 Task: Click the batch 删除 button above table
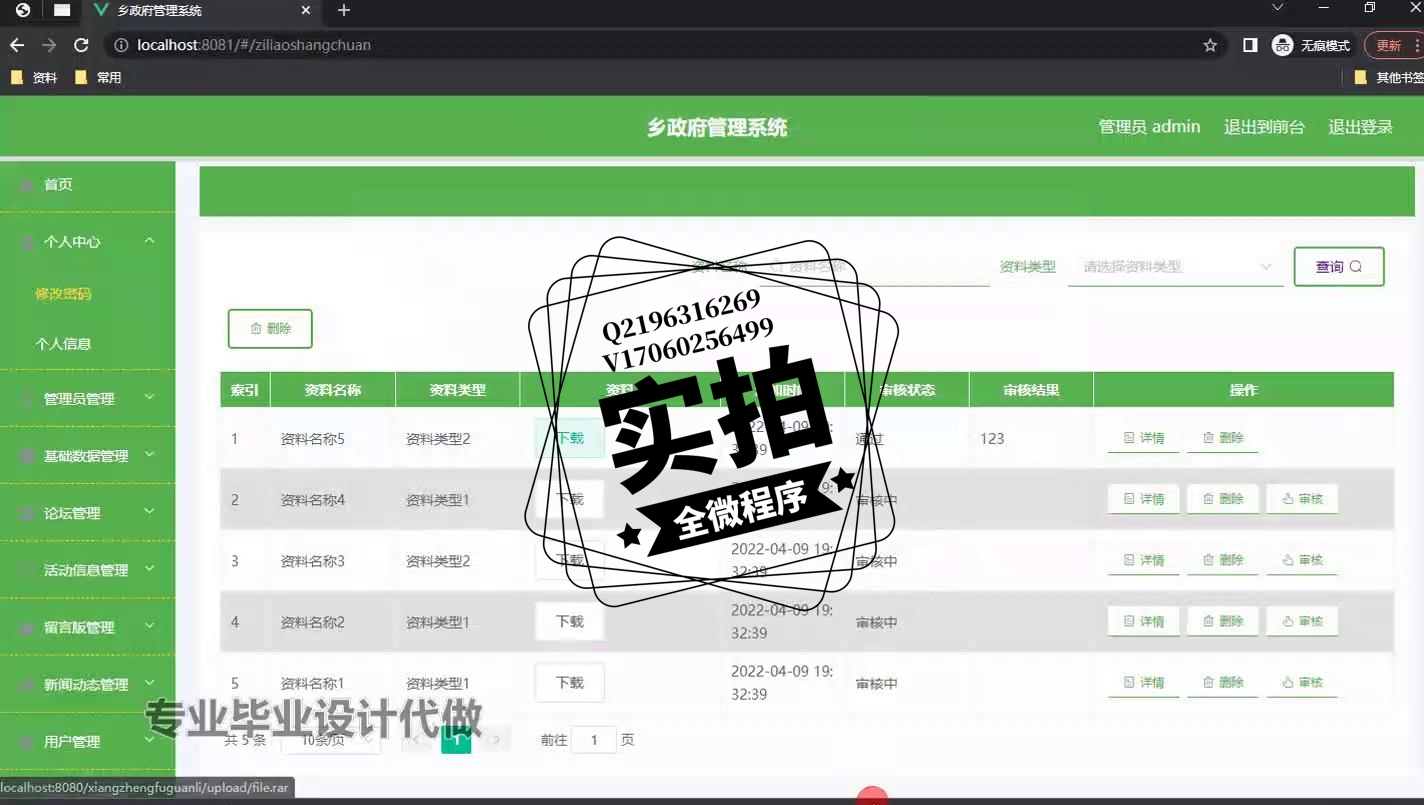tap(270, 329)
